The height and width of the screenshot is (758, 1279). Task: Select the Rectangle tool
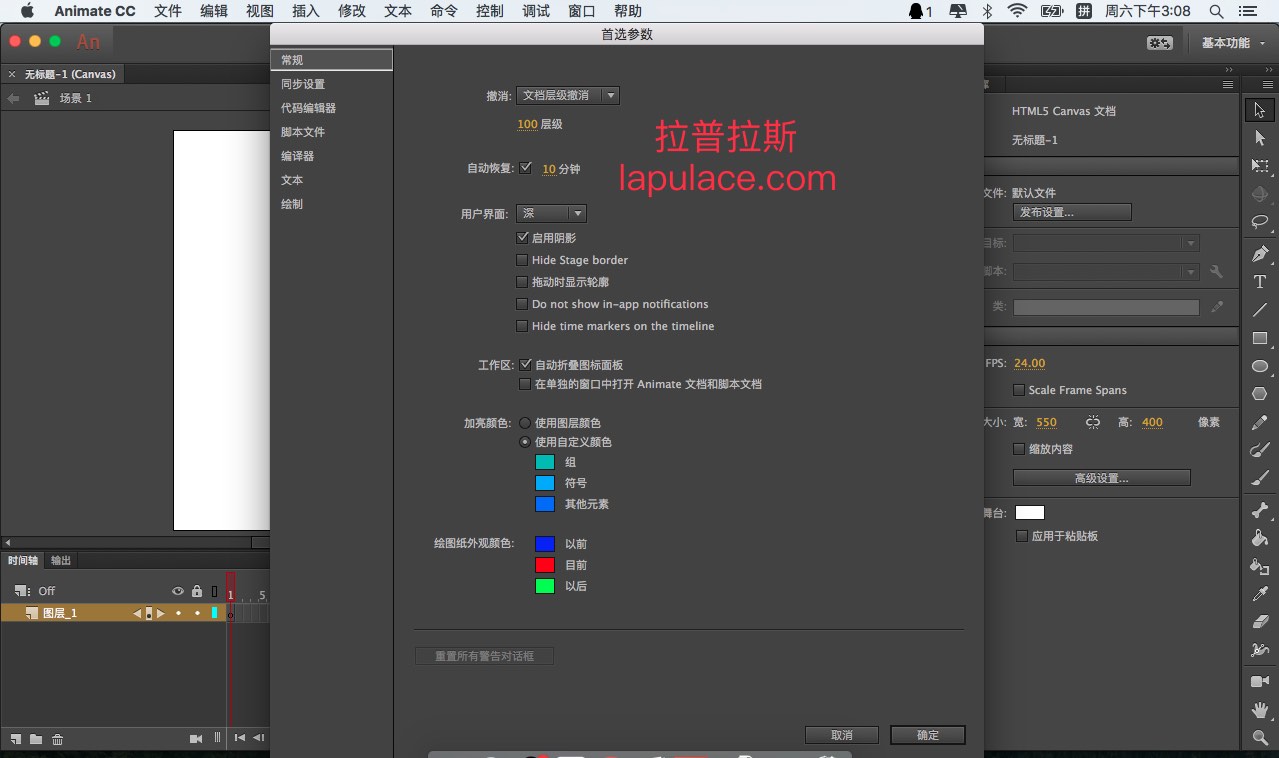click(x=1260, y=338)
